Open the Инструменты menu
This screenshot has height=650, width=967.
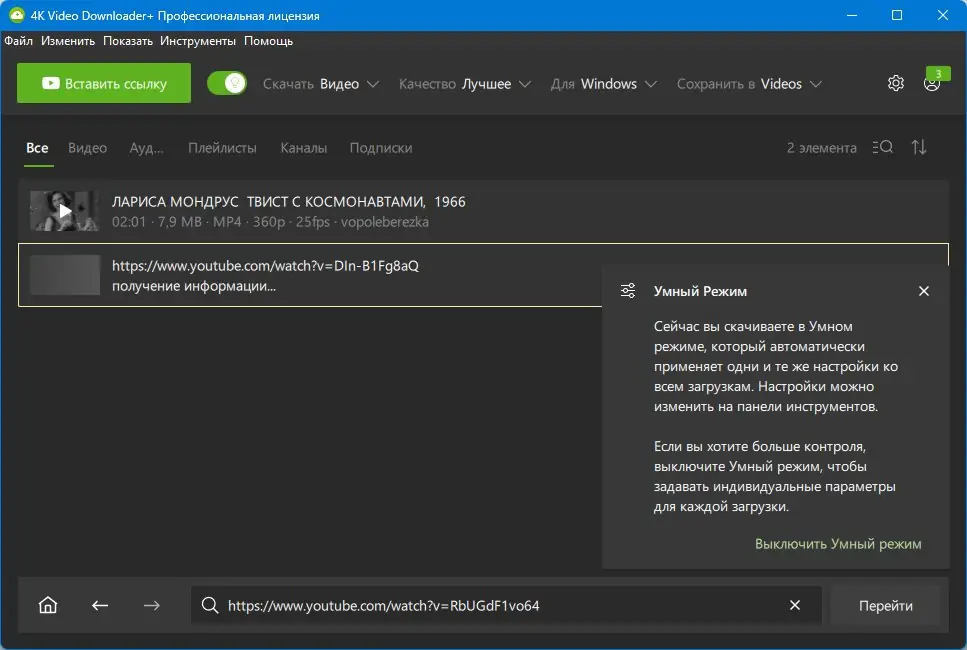[198, 41]
